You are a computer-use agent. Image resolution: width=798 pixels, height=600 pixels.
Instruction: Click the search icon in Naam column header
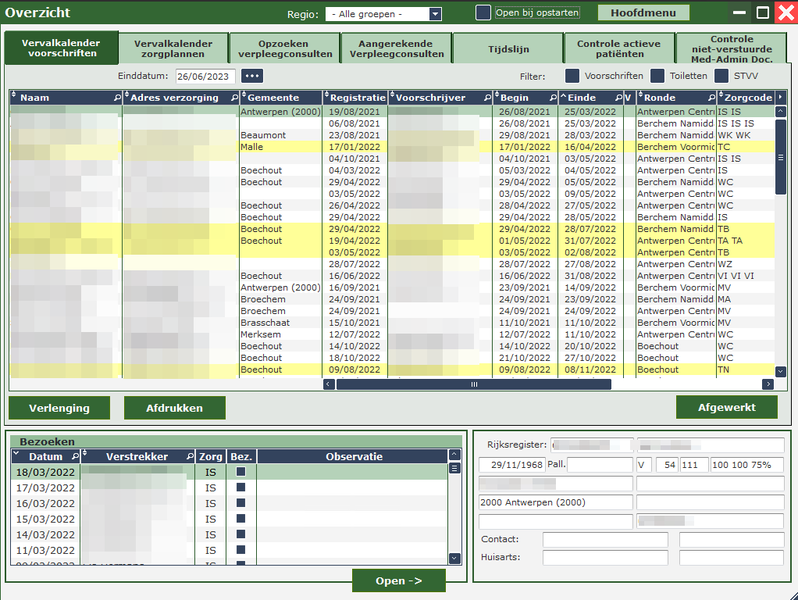coord(116,98)
